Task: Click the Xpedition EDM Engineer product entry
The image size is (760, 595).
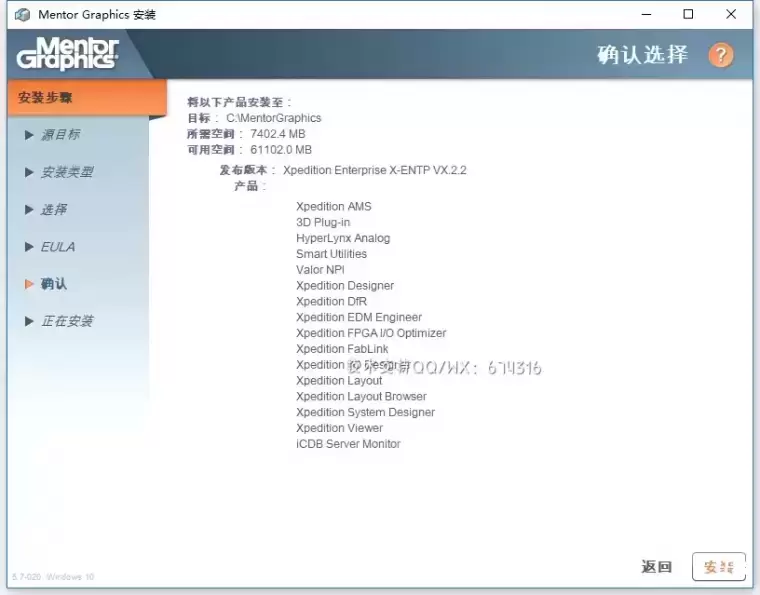Action: [359, 317]
